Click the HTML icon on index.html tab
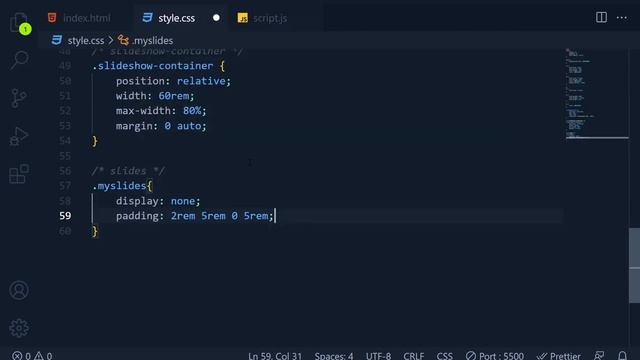The height and width of the screenshot is (360, 640). tap(52, 18)
